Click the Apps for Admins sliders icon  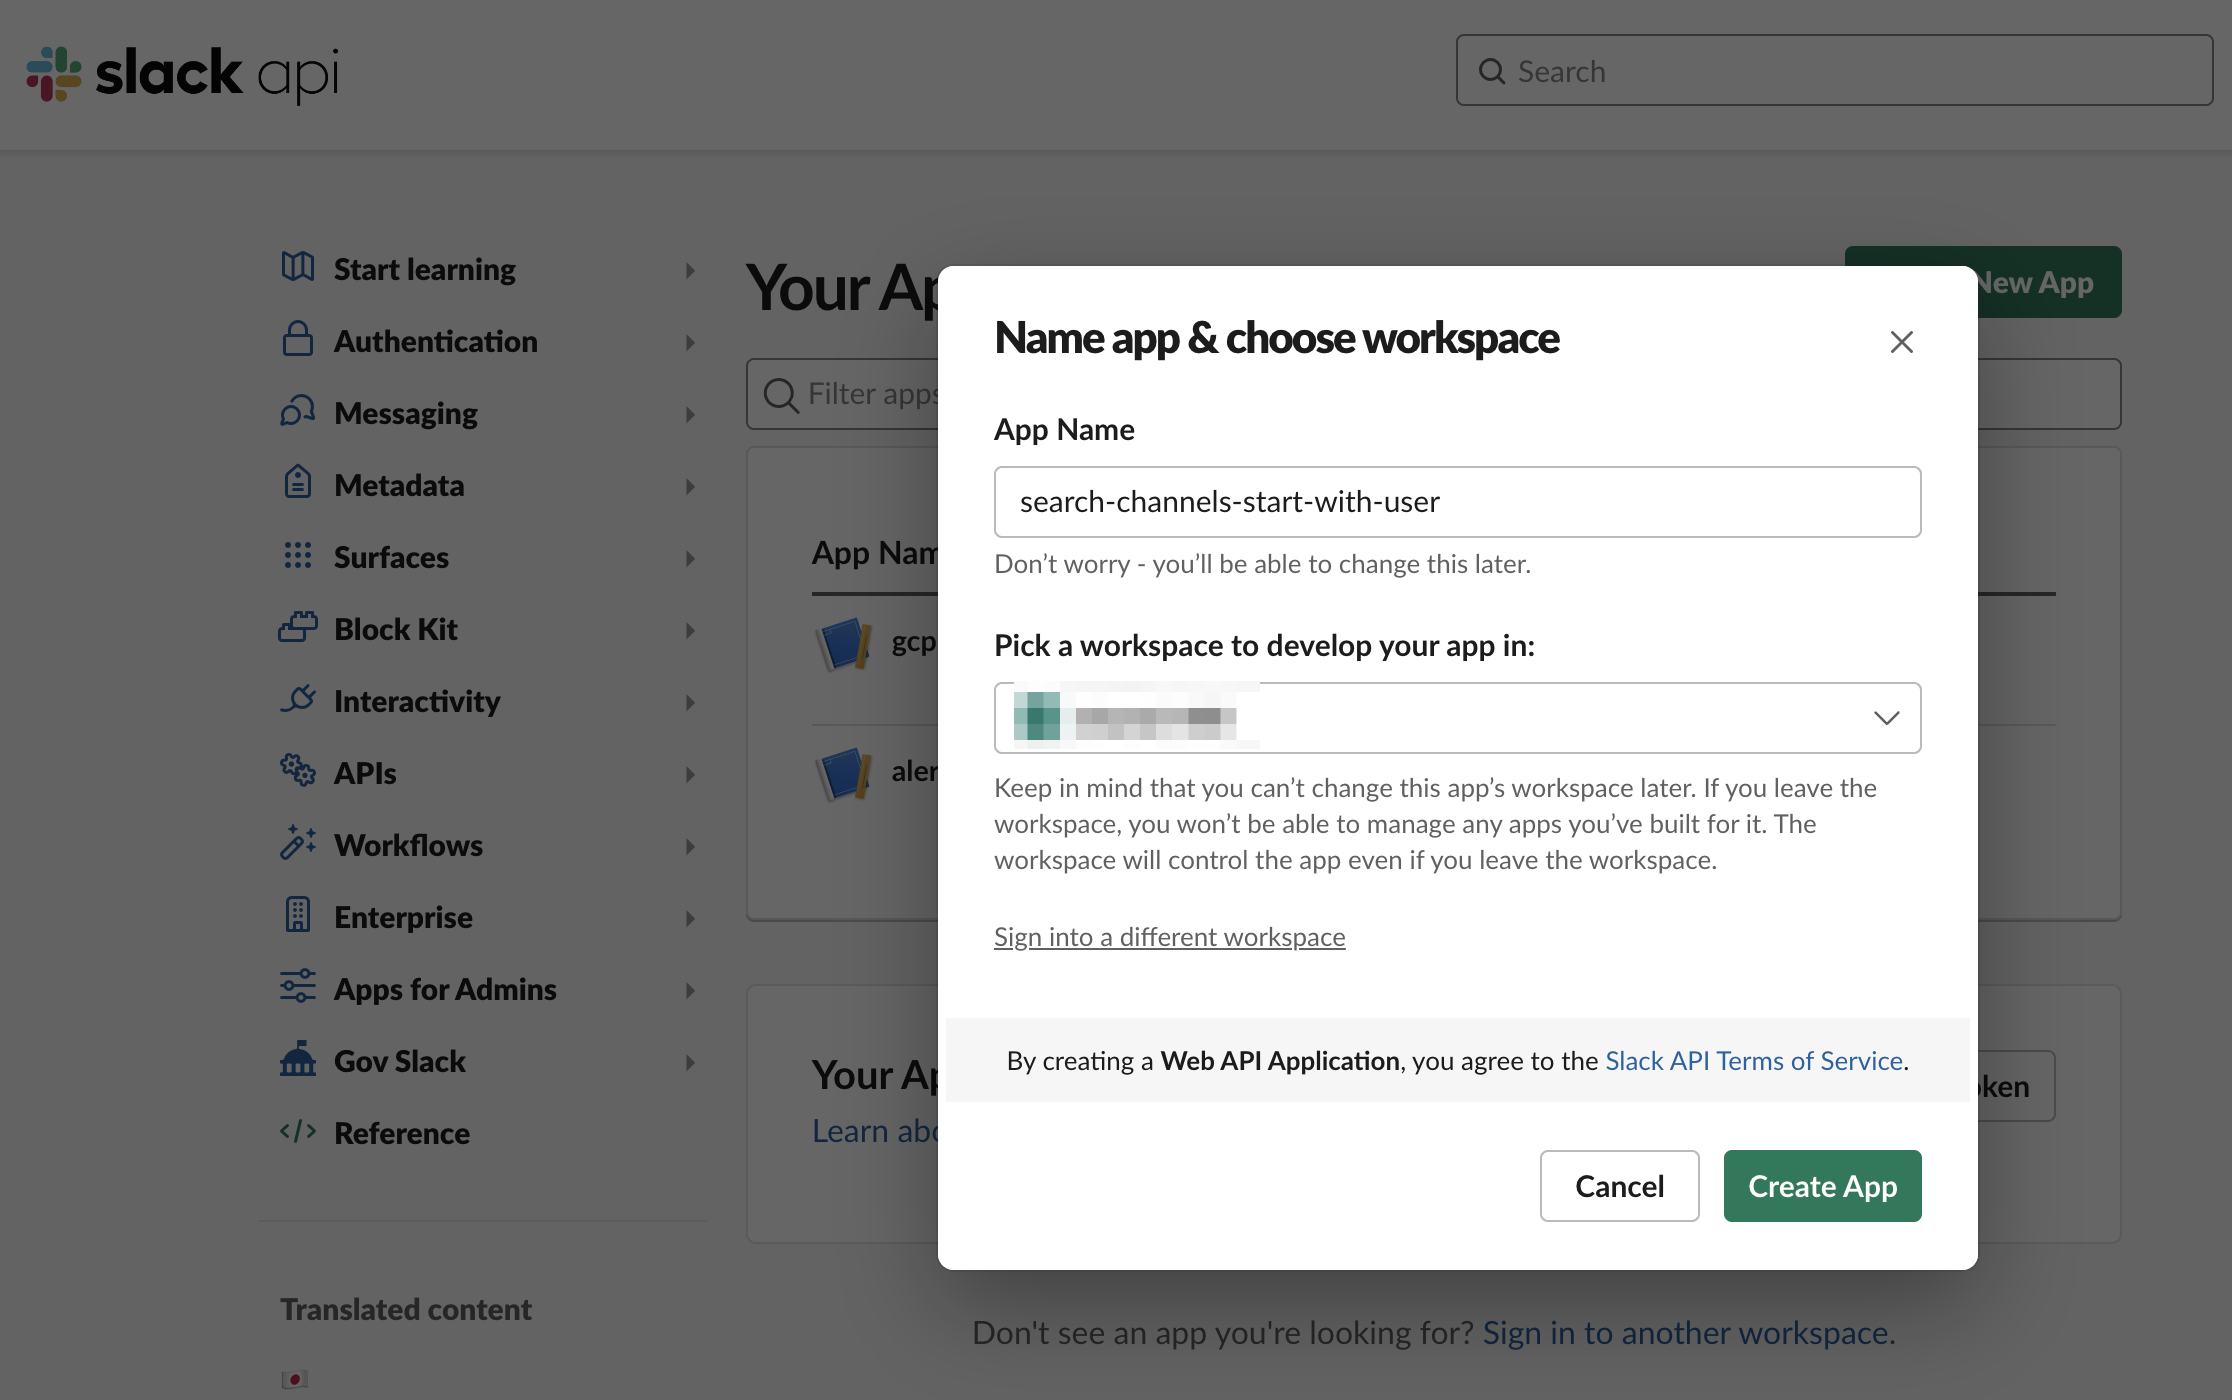[298, 987]
